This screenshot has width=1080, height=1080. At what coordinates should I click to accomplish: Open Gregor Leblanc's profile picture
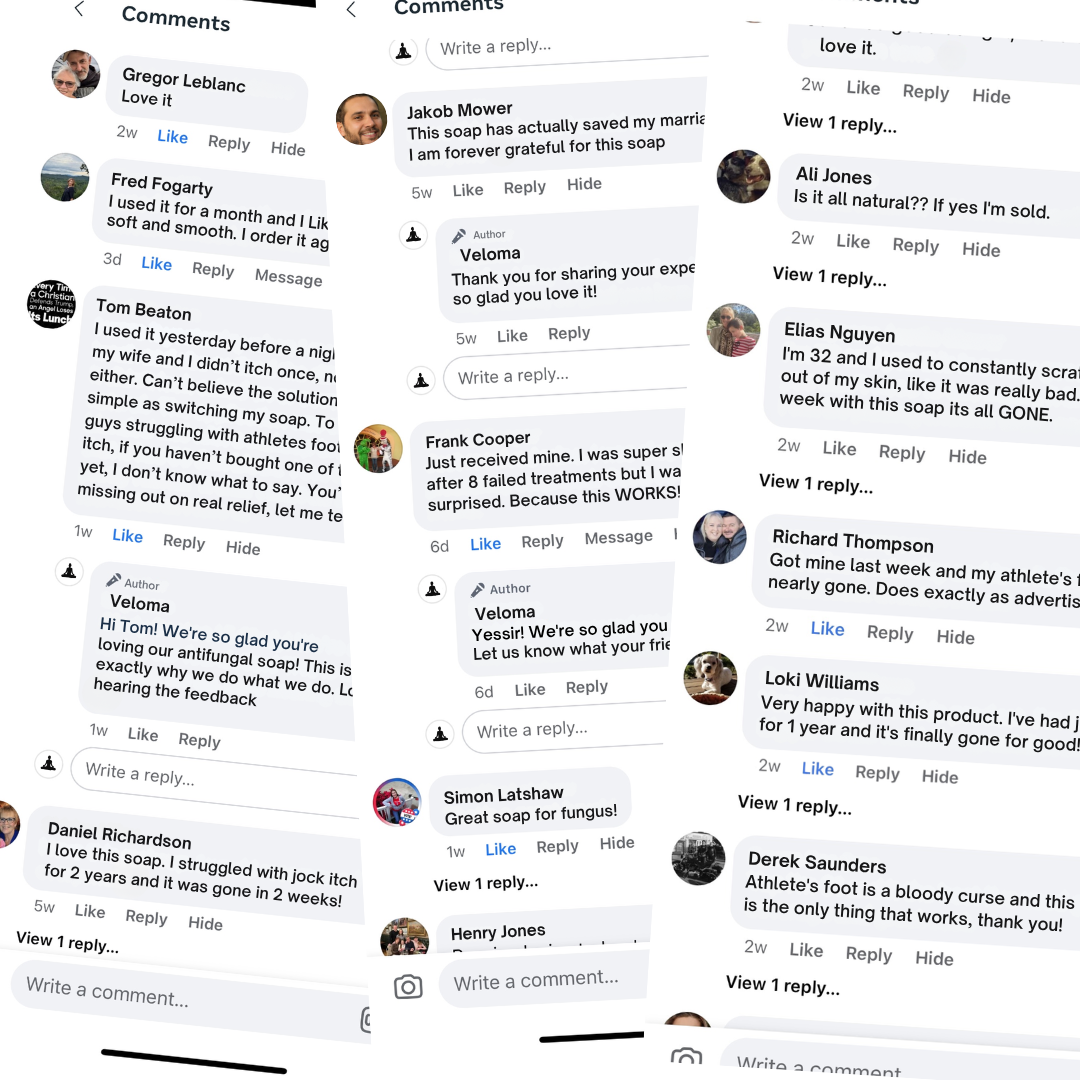point(76,74)
